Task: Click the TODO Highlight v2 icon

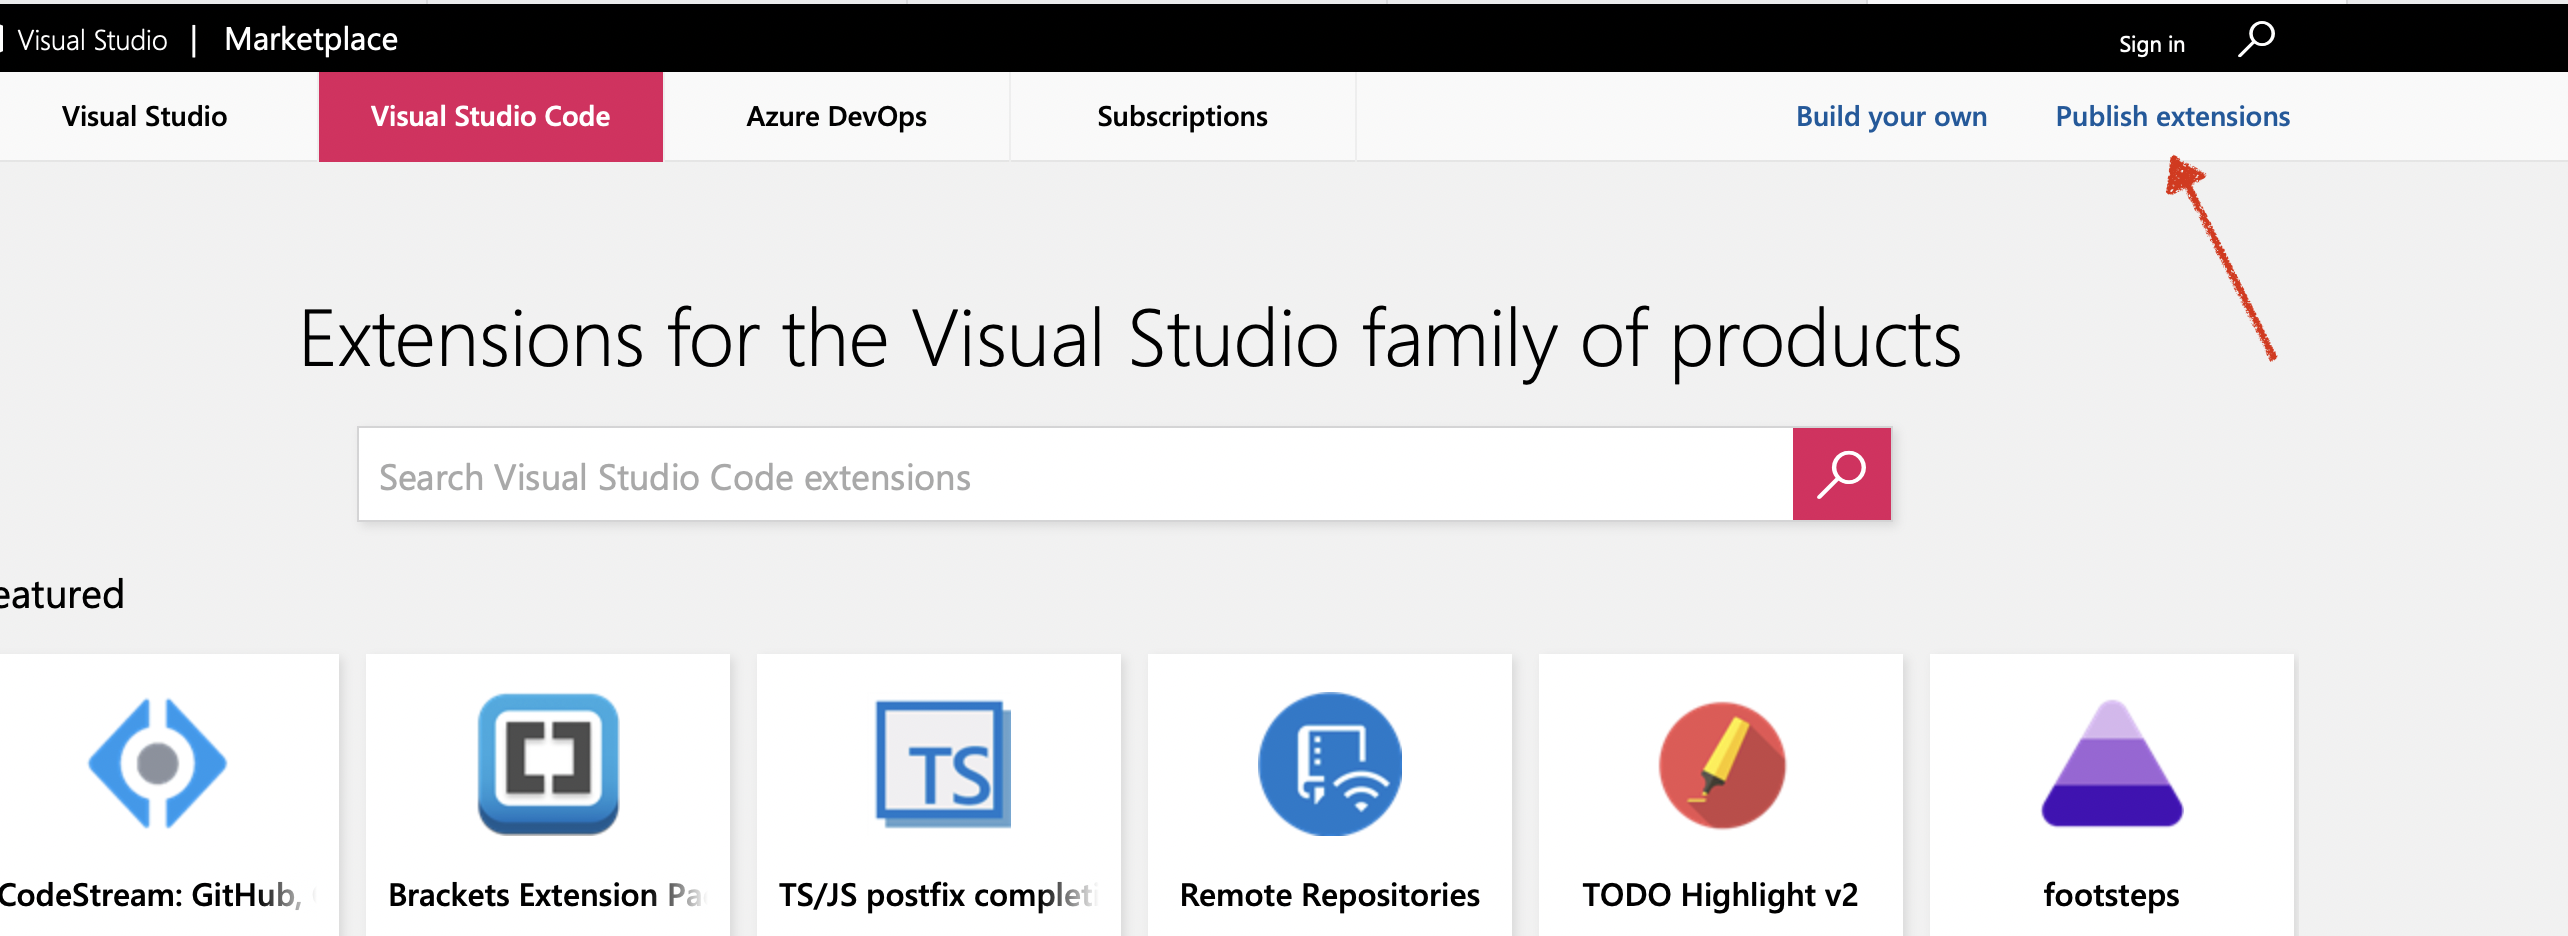Action: [1721, 765]
